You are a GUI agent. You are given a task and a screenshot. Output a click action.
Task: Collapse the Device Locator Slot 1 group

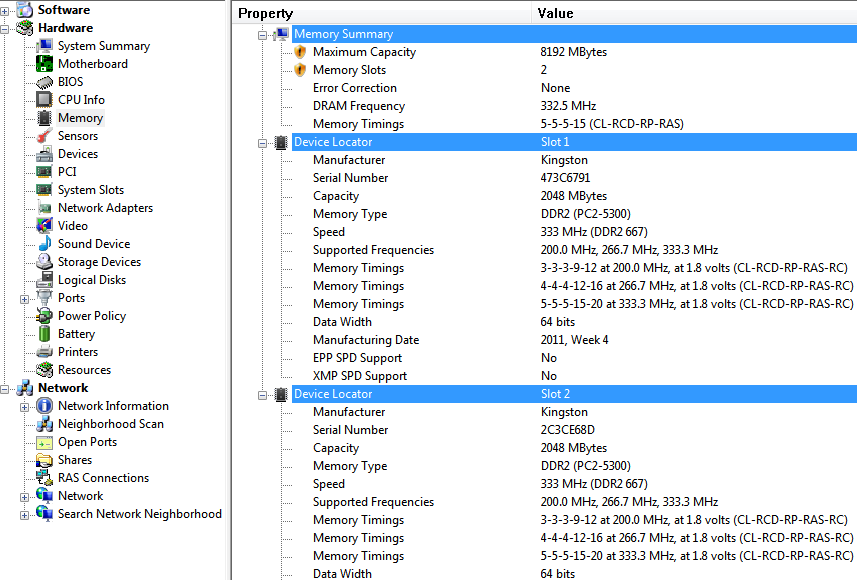tap(264, 142)
